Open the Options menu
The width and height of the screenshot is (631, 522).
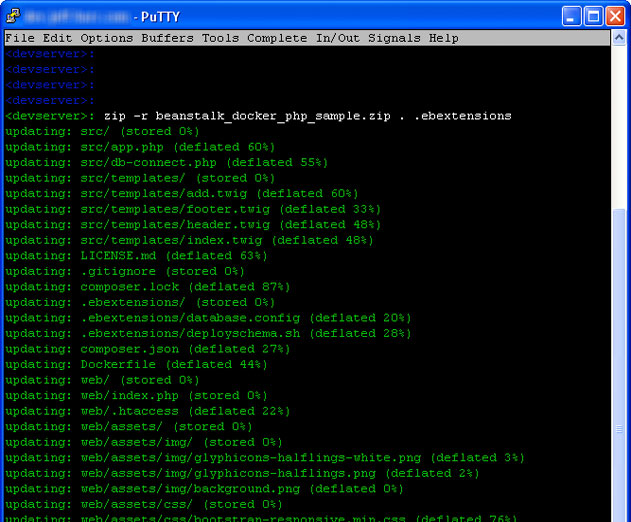click(x=107, y=38)
